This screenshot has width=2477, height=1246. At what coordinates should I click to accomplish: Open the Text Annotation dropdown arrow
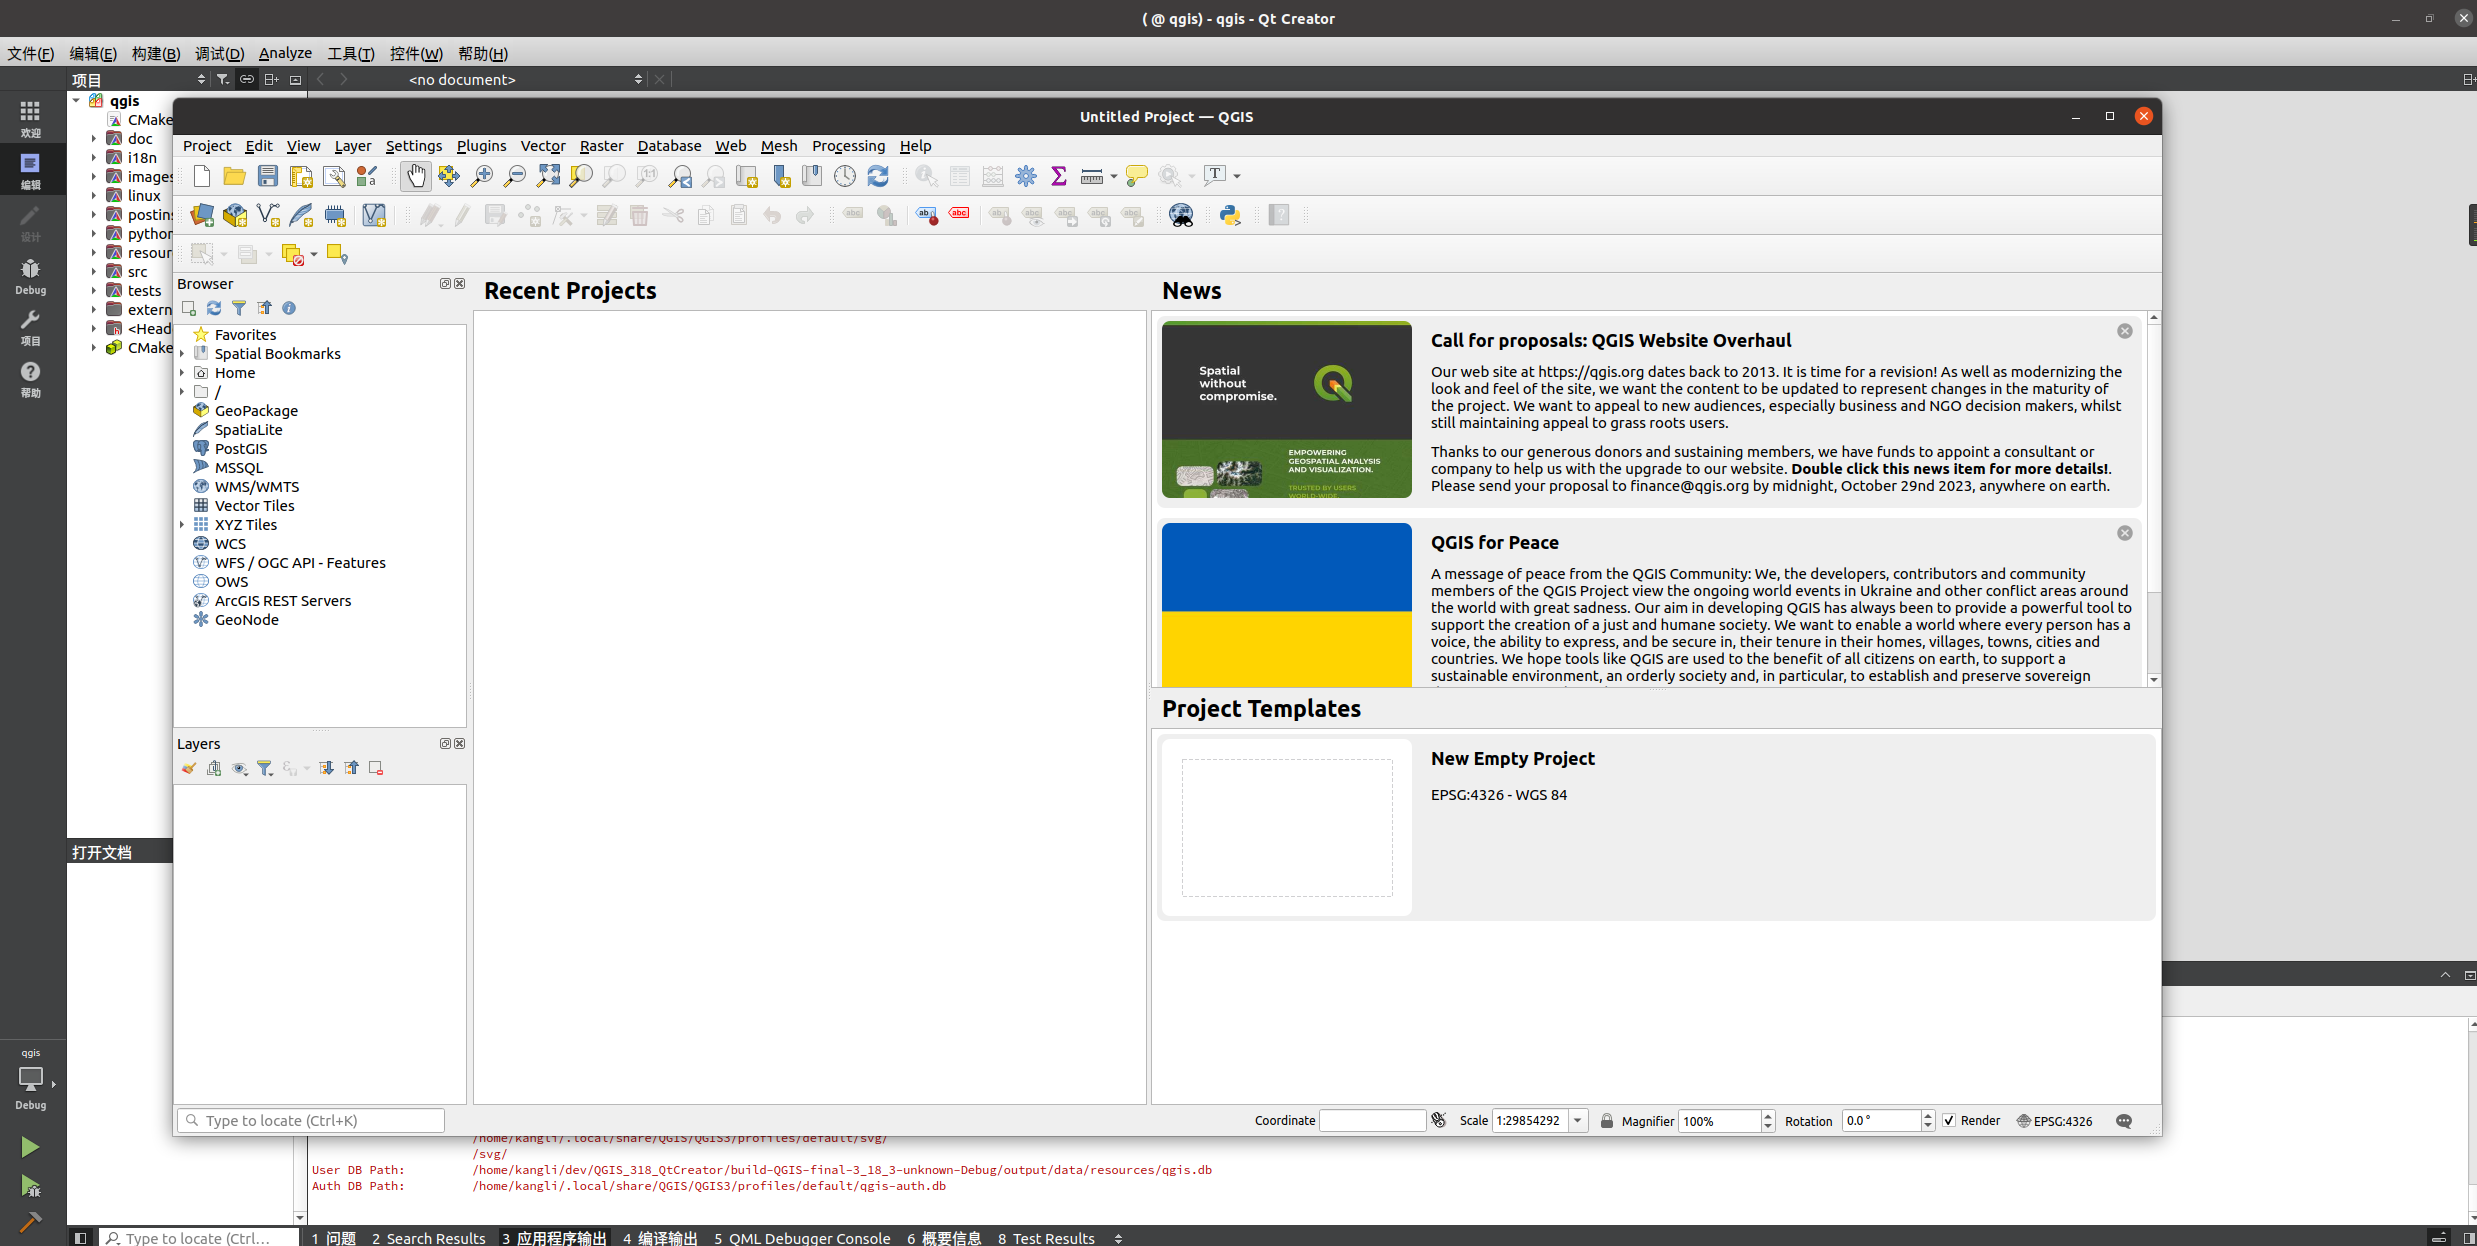(1237, 176)
